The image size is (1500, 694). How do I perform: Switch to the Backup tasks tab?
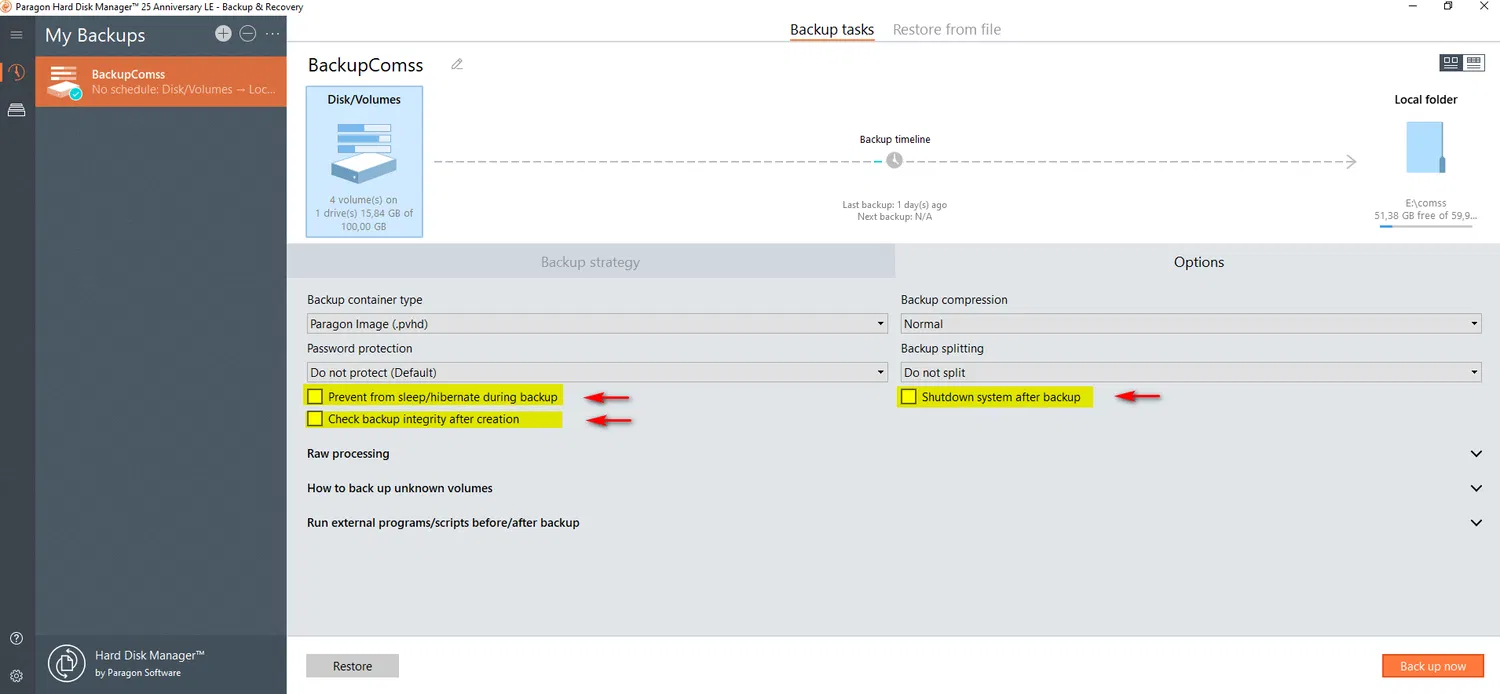[x=832, y=30]
